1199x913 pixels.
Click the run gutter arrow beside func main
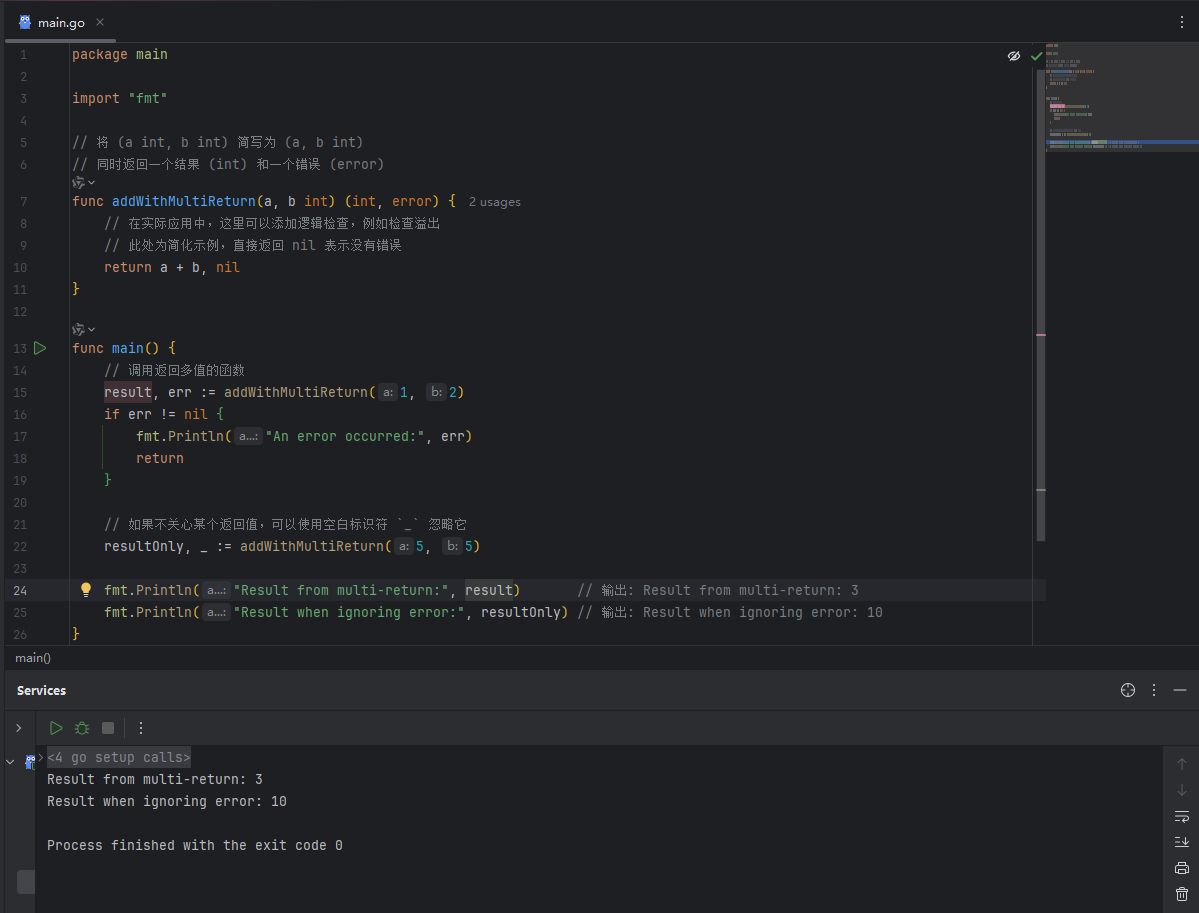pos(40,348)
